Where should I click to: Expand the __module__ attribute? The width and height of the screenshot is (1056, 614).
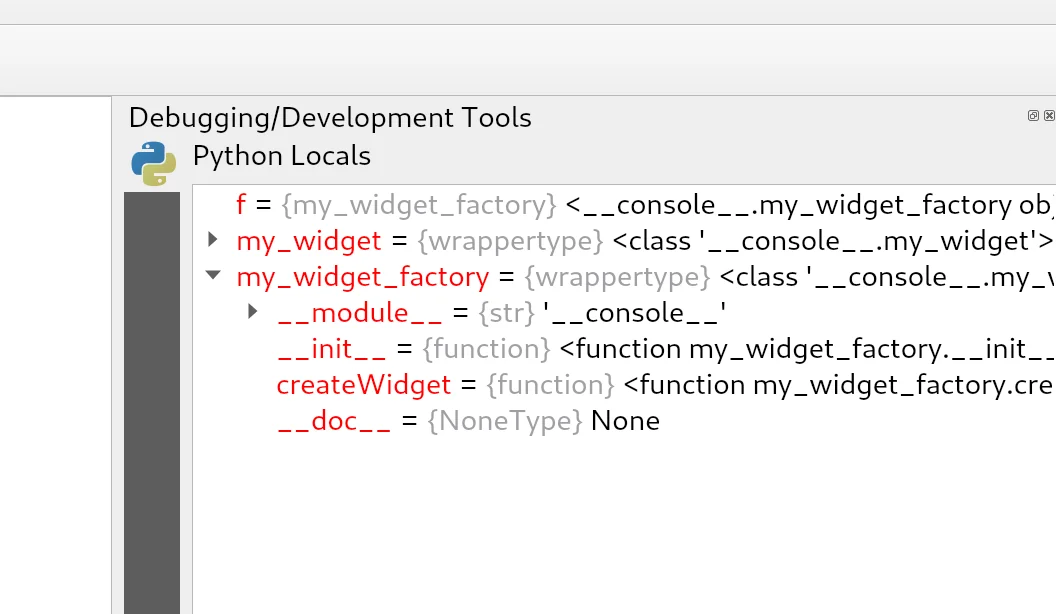click(253, 312)
